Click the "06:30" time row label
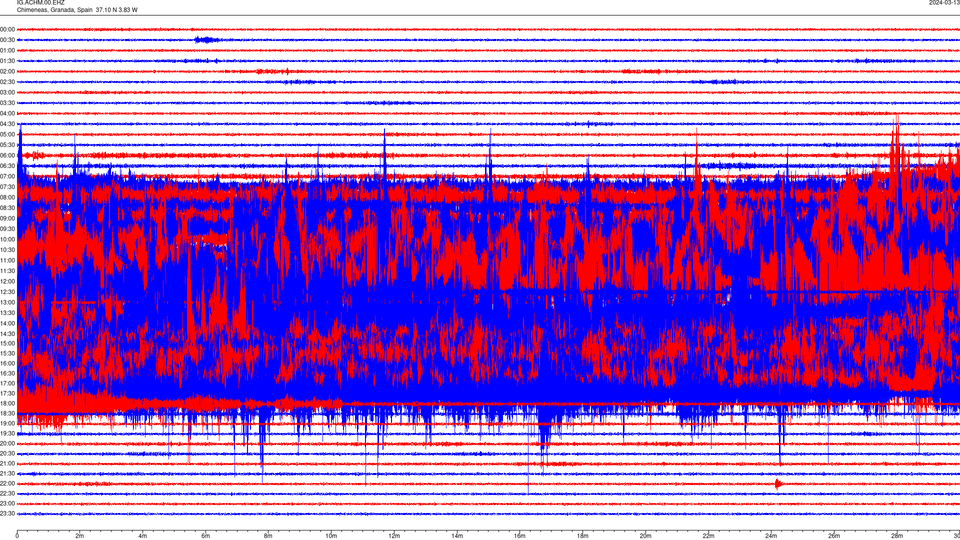960x540 pixels. coord(7,165)
